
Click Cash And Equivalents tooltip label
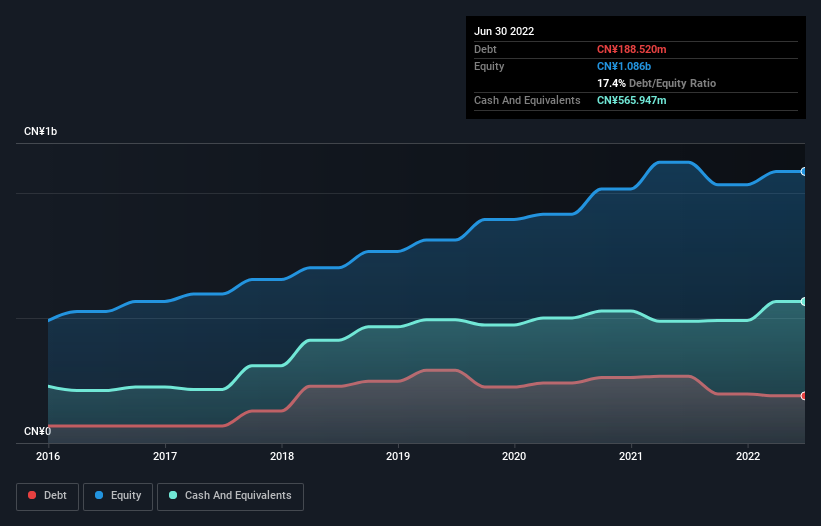click(x=527, y=100)
